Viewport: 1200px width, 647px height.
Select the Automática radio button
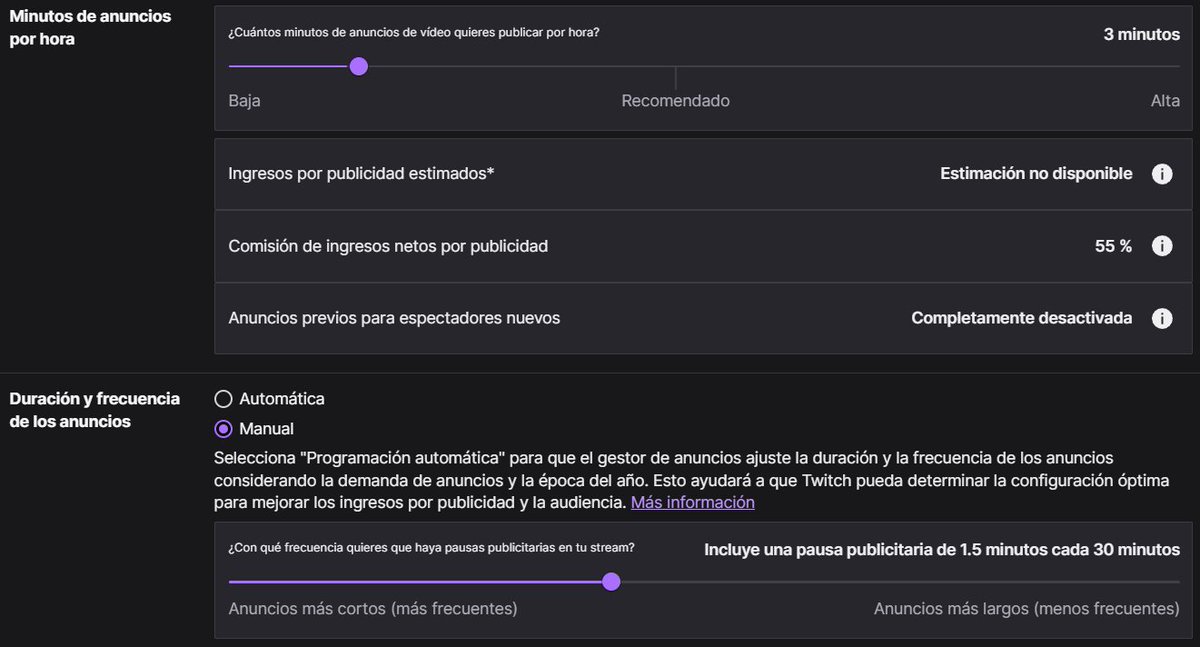coord(224,399)
